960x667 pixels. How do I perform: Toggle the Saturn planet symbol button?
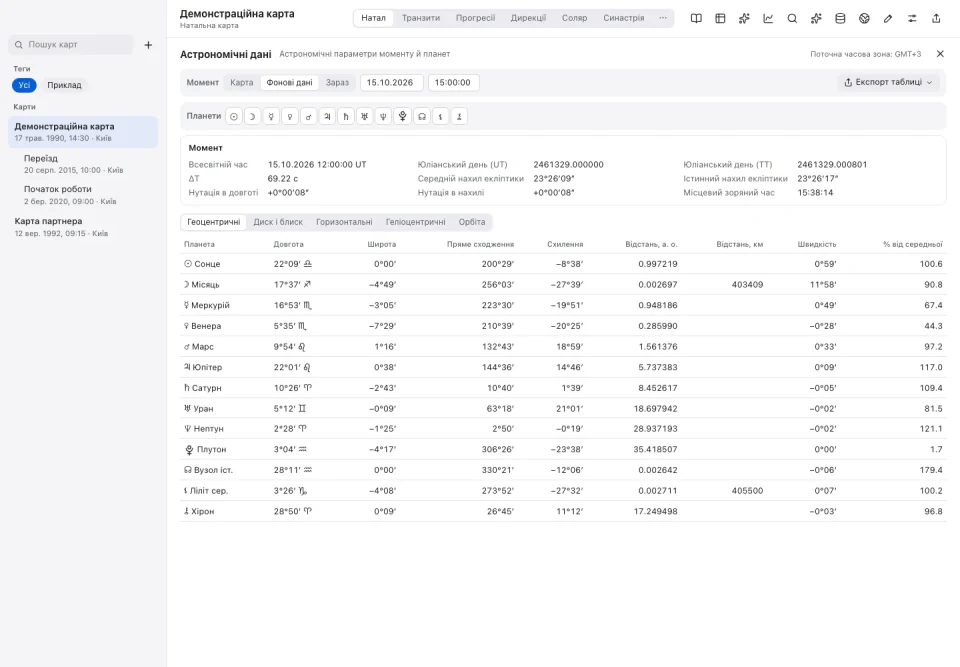[346, 116]
